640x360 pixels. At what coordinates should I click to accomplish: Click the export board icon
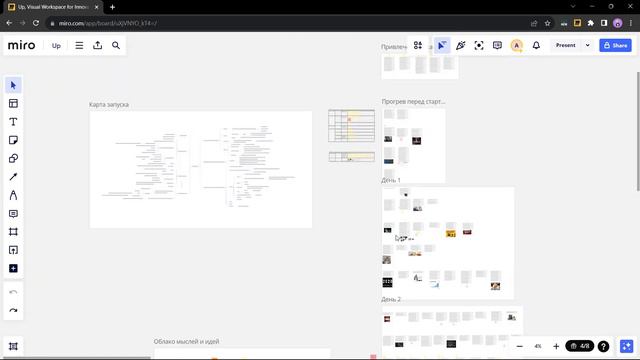tap(98, 45)
